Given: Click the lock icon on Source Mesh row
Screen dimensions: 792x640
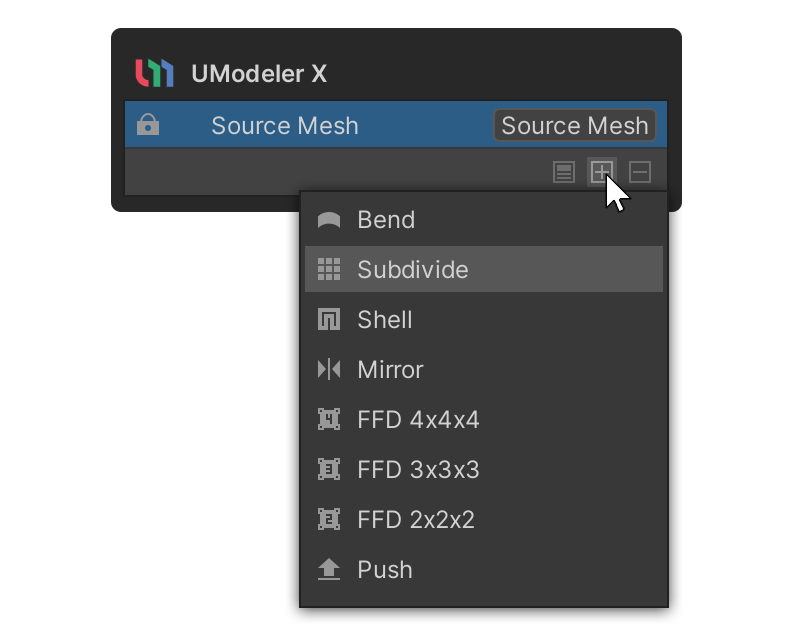Looking at the screenshot, I should (148, 126).
